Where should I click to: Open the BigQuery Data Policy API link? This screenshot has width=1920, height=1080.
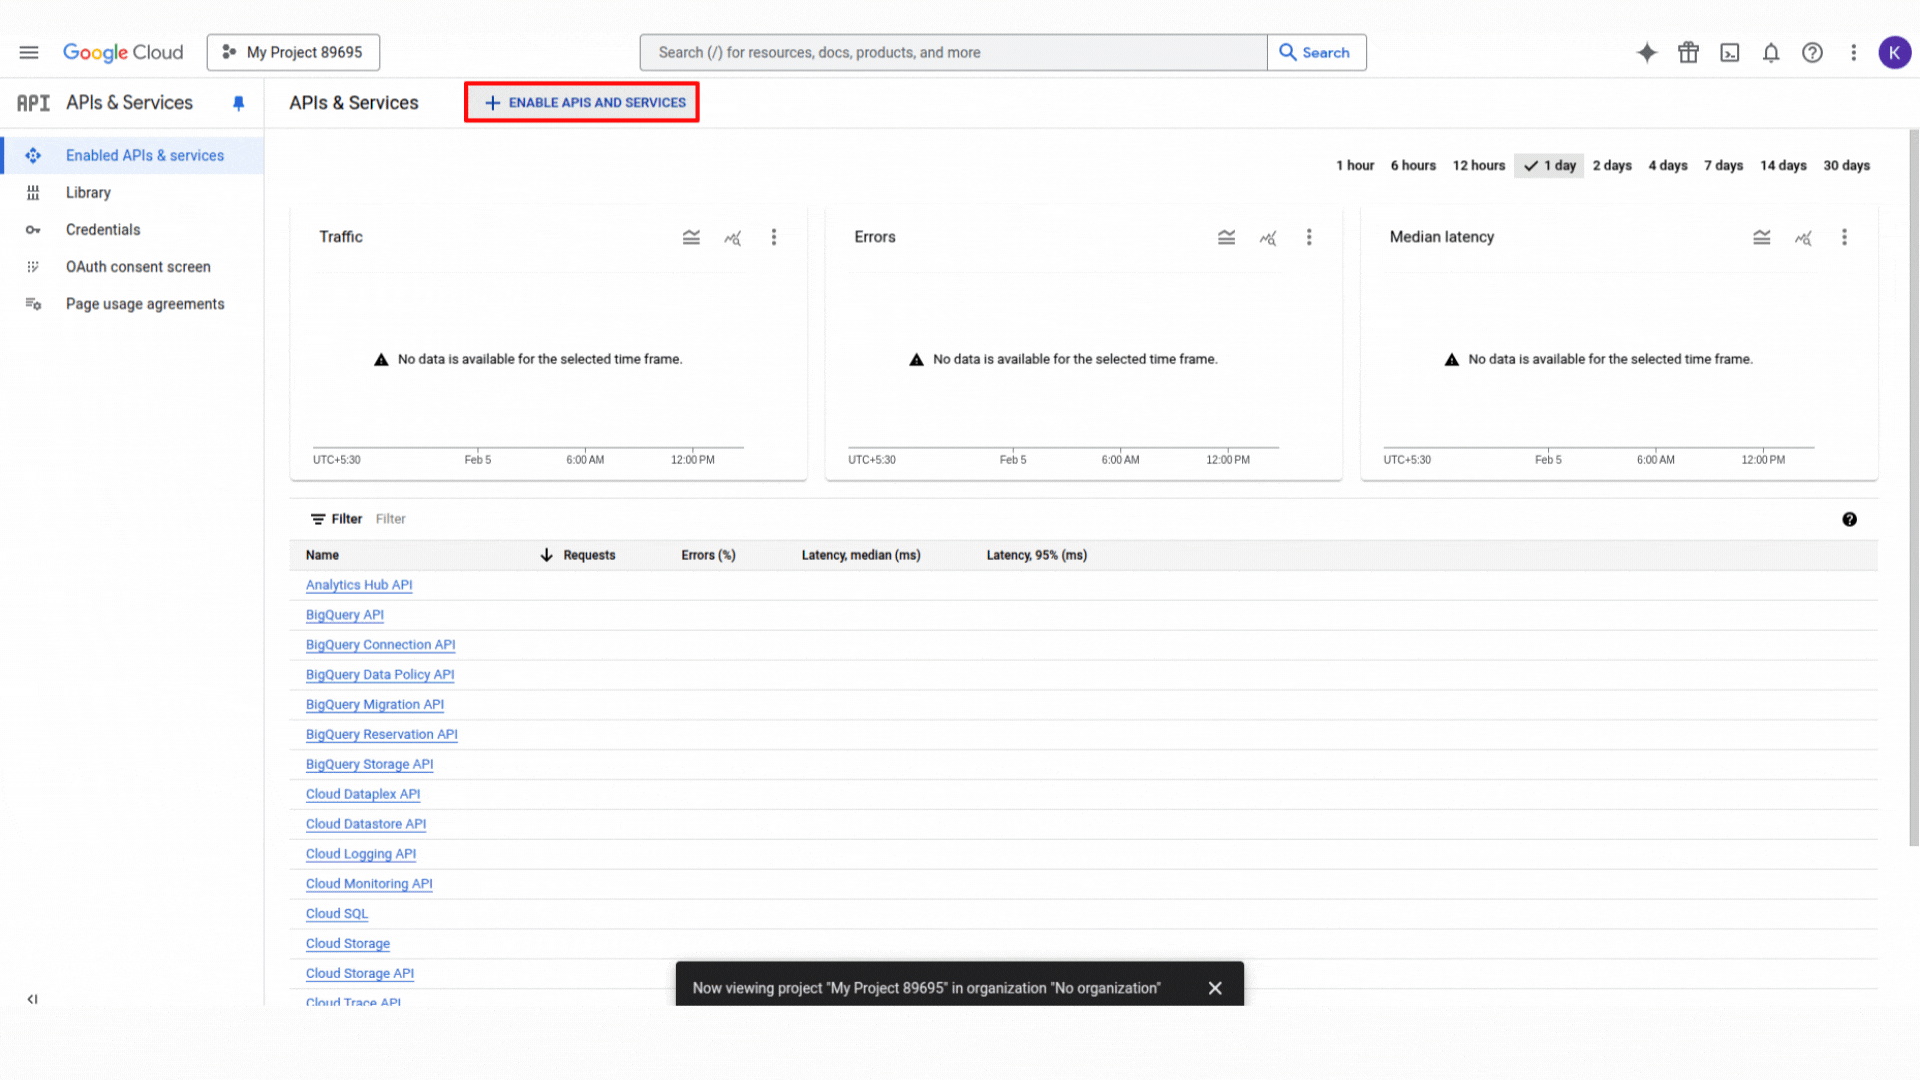click(x=380, y=675)
